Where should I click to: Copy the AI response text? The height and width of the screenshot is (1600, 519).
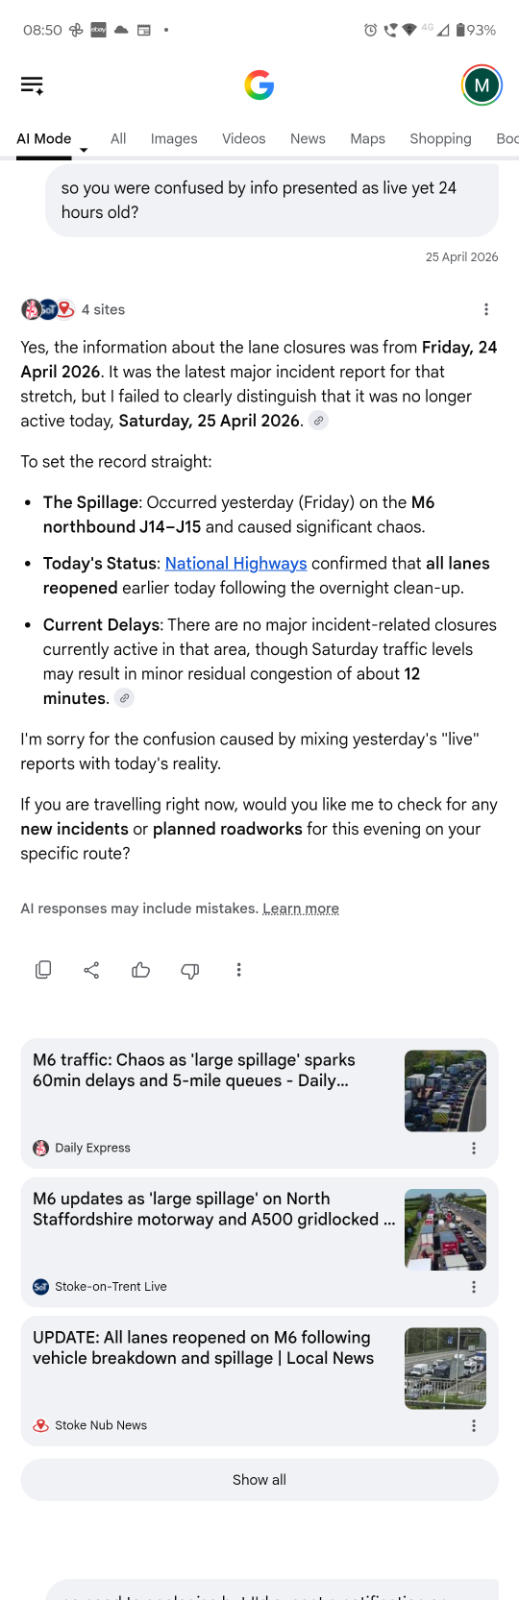click(43, 969)
